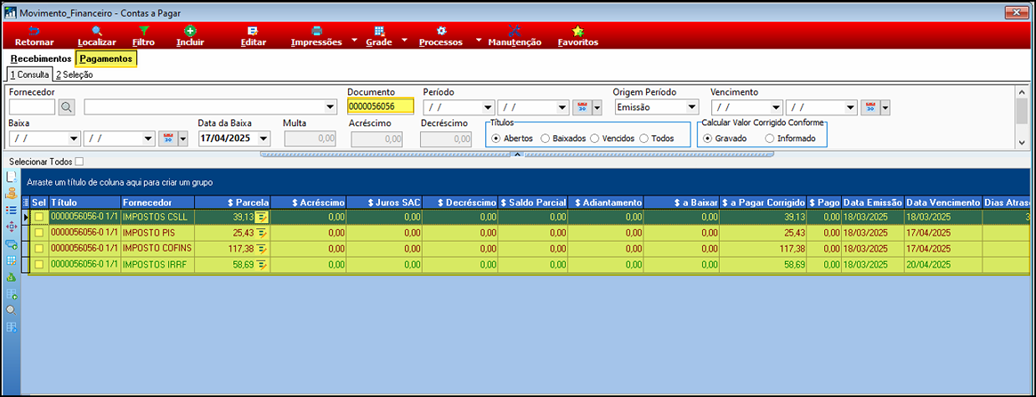Screen dimensions: 1036x397
Task: Open the Origem Período Emissão dropdown
Action: [692, 107]
